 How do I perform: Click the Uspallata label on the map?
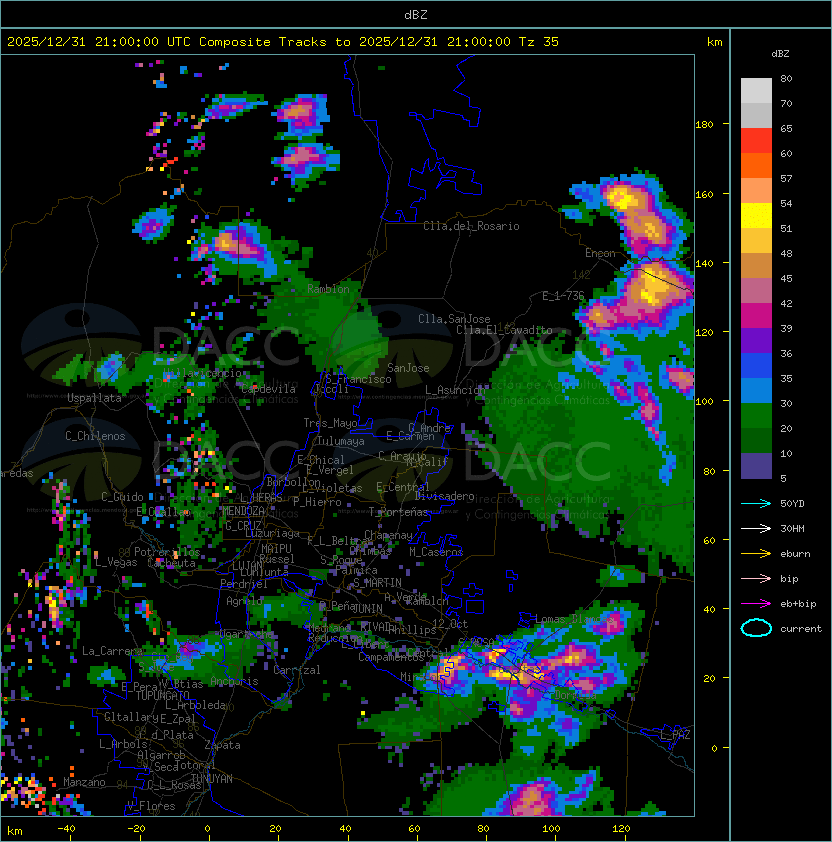pos(94,398)
